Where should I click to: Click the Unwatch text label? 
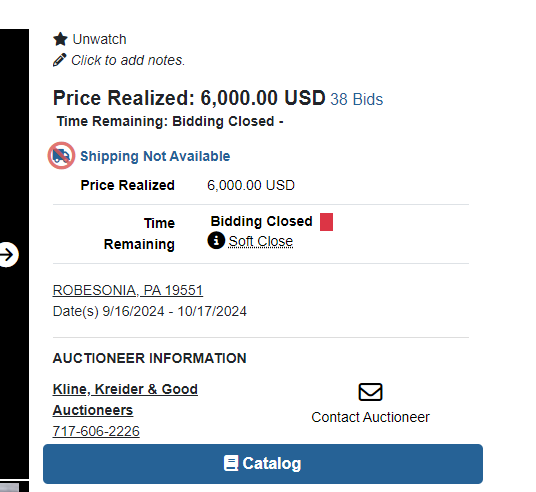99,39
